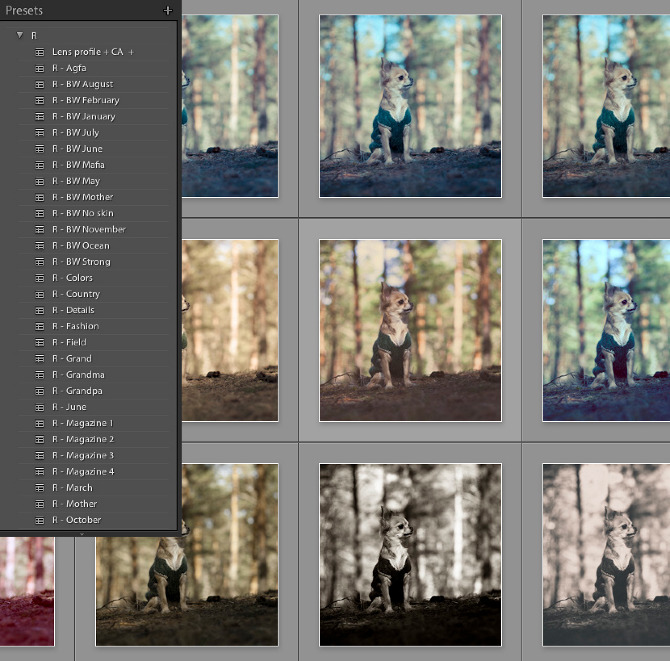Click preset icon beside R - BW Ocean
Screen dimensions: 670x661
tap(39, 246)
